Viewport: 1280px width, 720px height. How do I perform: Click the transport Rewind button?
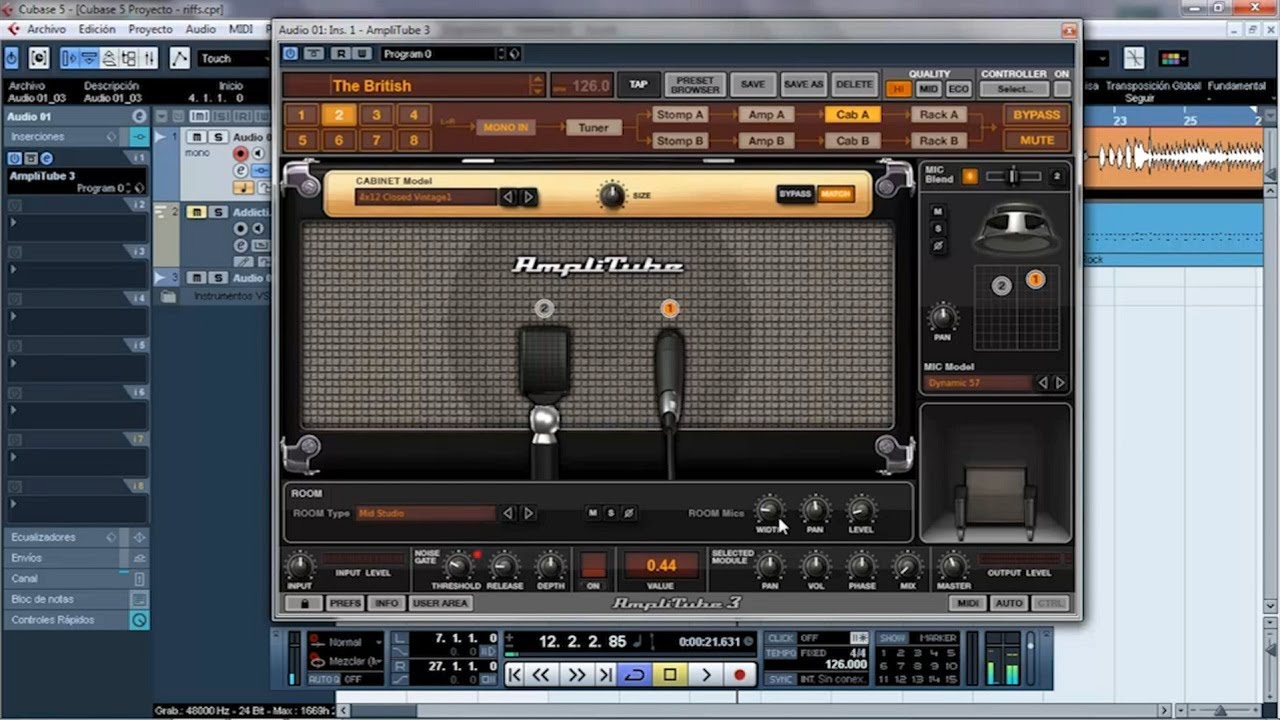click(x=541, y=675)
